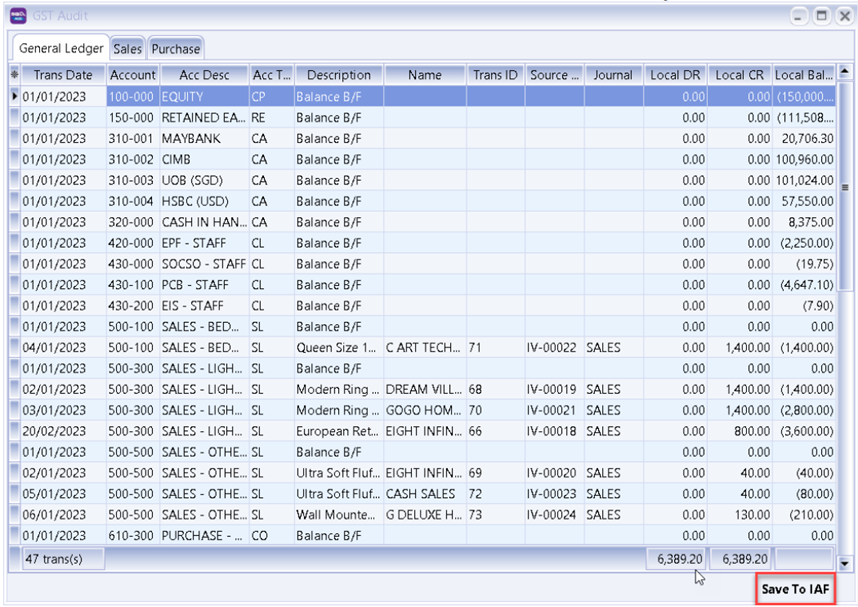Close the GST Audit window
Image resolution: width=858 pixels, height=607 pixels.
[x=842, y=16]
